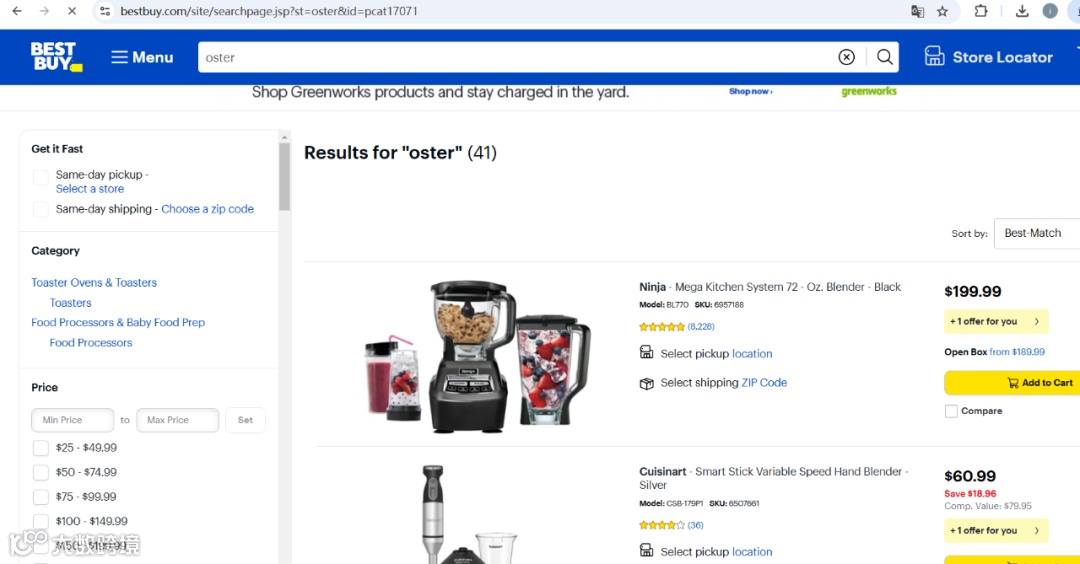Bookmark this page with the star icon

coord(942,11)
